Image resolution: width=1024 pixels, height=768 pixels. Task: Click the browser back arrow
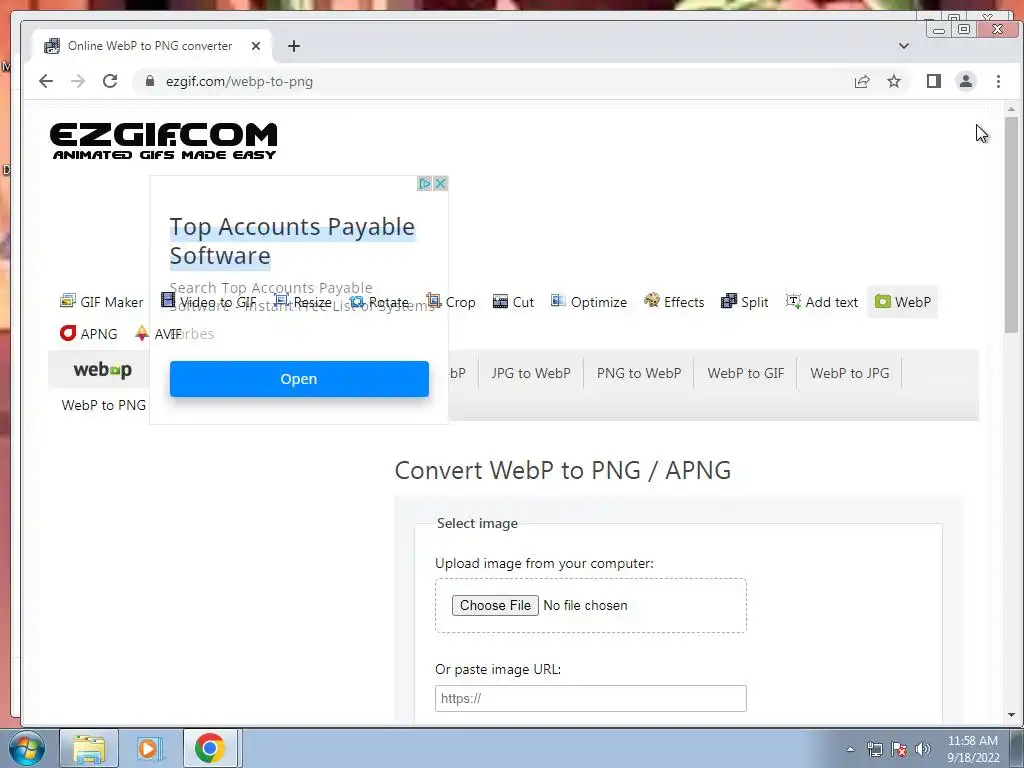tap(46, 81)
